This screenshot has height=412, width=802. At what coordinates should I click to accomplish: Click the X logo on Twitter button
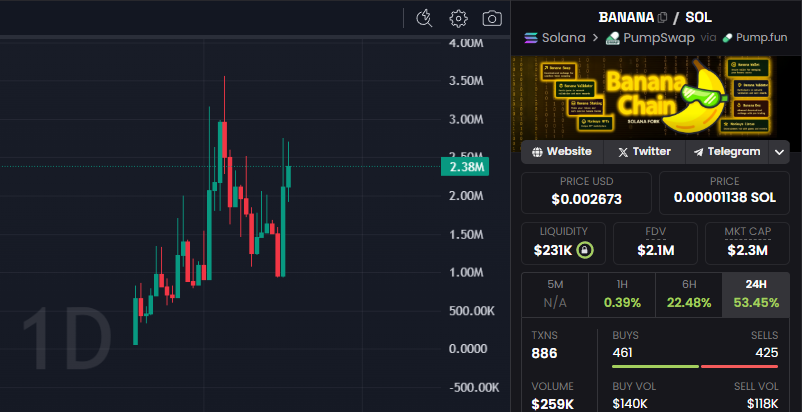pos(623,152)
